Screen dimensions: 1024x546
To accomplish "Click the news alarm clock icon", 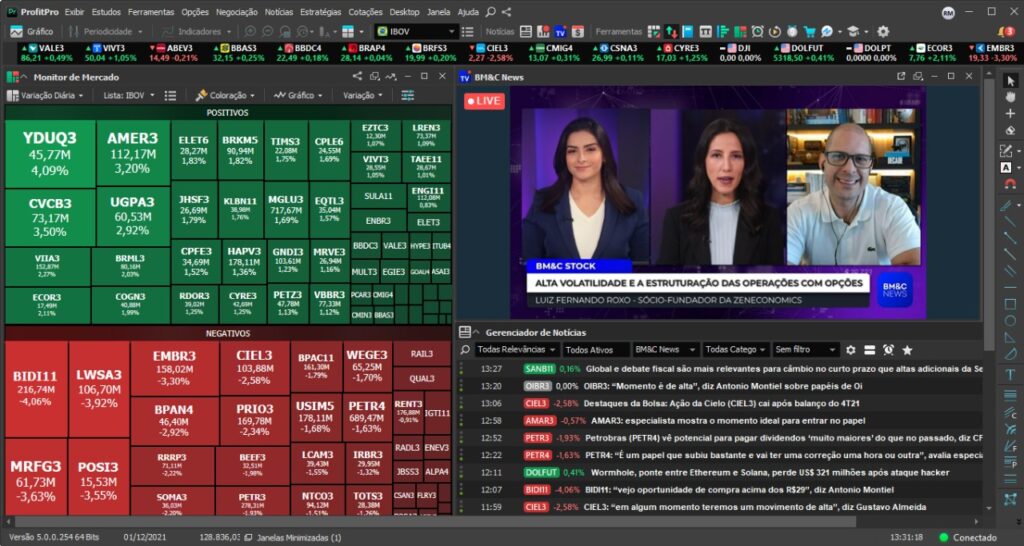I will pyautogui.click(x=888, y=350).
